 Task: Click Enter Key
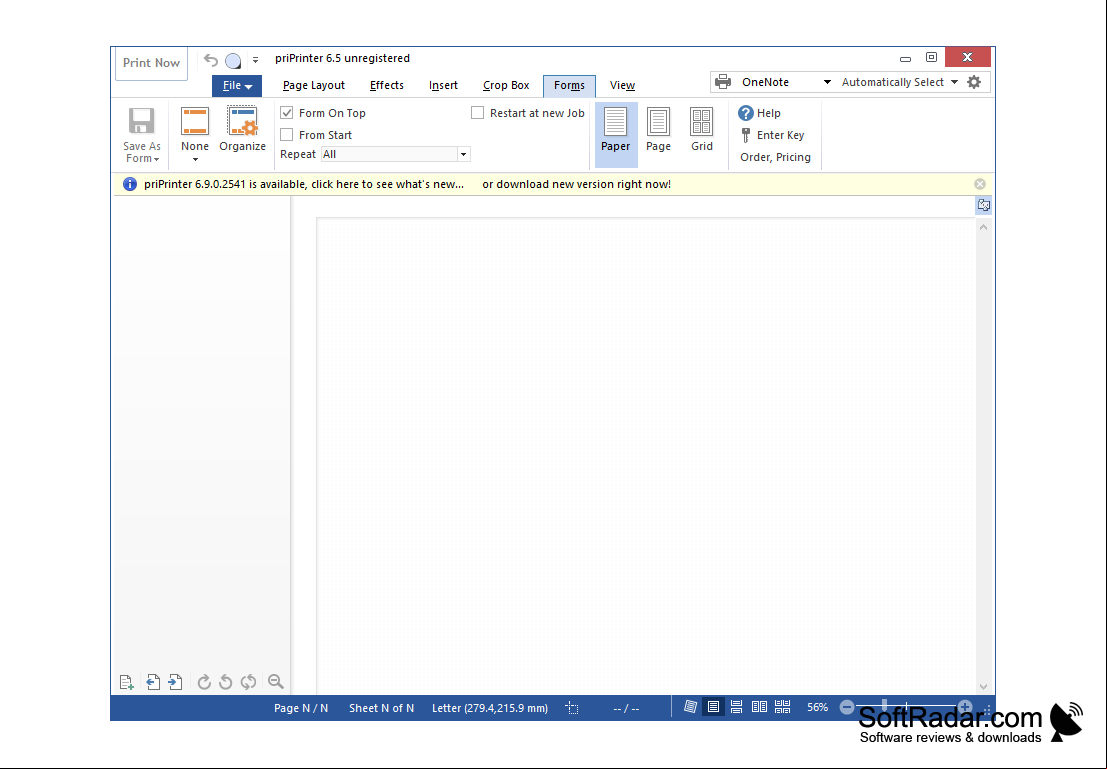[772, 135]
